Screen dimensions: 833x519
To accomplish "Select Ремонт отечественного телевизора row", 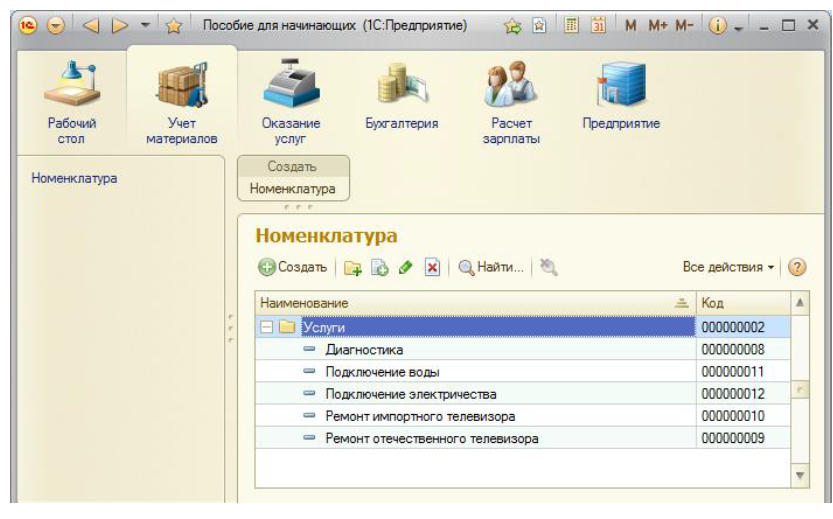I will (x=523, y=438).
